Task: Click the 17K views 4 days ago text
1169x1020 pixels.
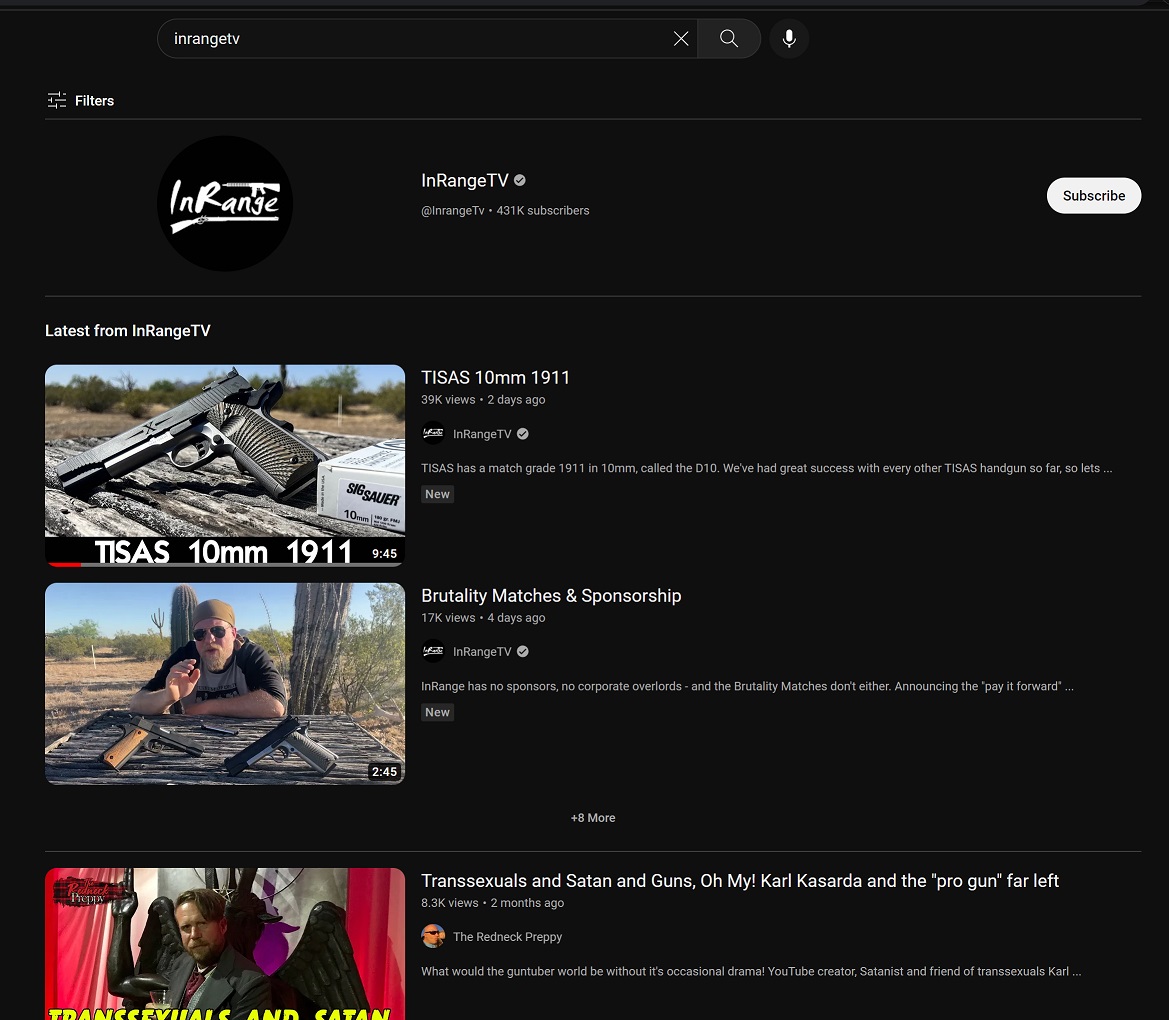Action: point(483,618)
